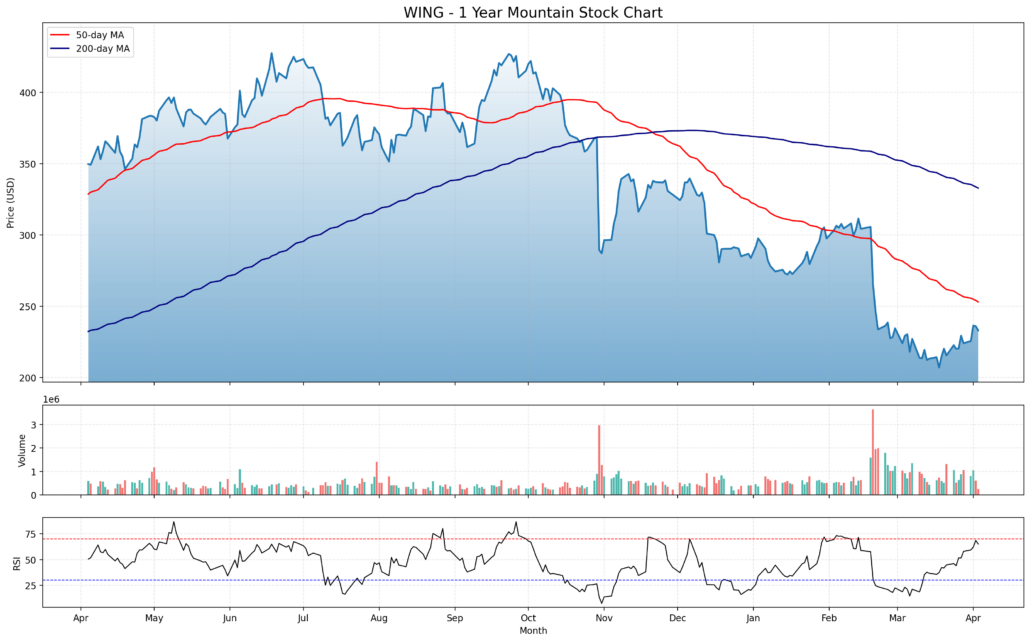Click the 'May' month label

(154, 618)
